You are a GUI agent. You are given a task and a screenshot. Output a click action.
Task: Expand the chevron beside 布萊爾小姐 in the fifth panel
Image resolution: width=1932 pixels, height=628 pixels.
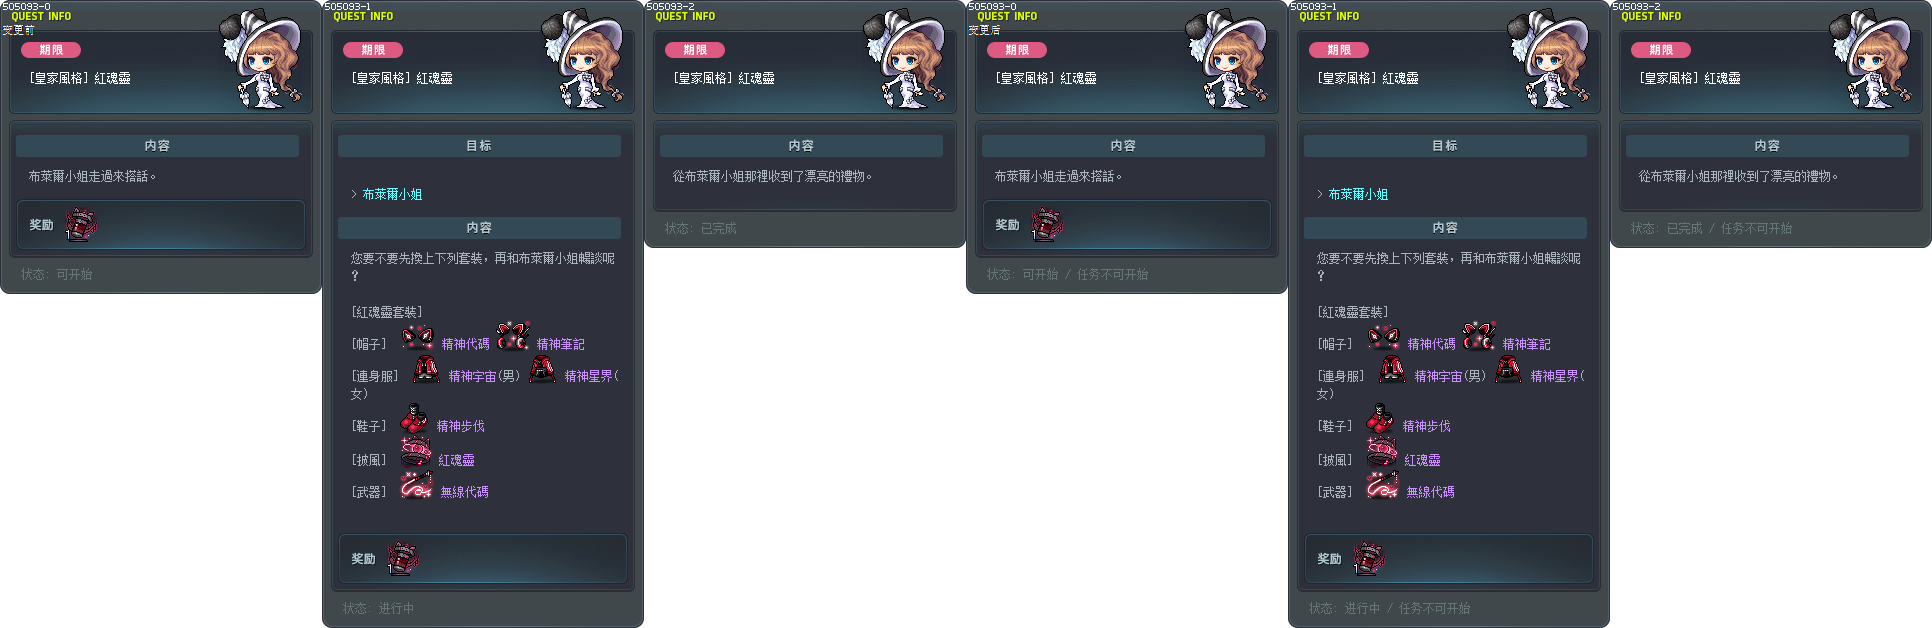[x=1320, y=194]
